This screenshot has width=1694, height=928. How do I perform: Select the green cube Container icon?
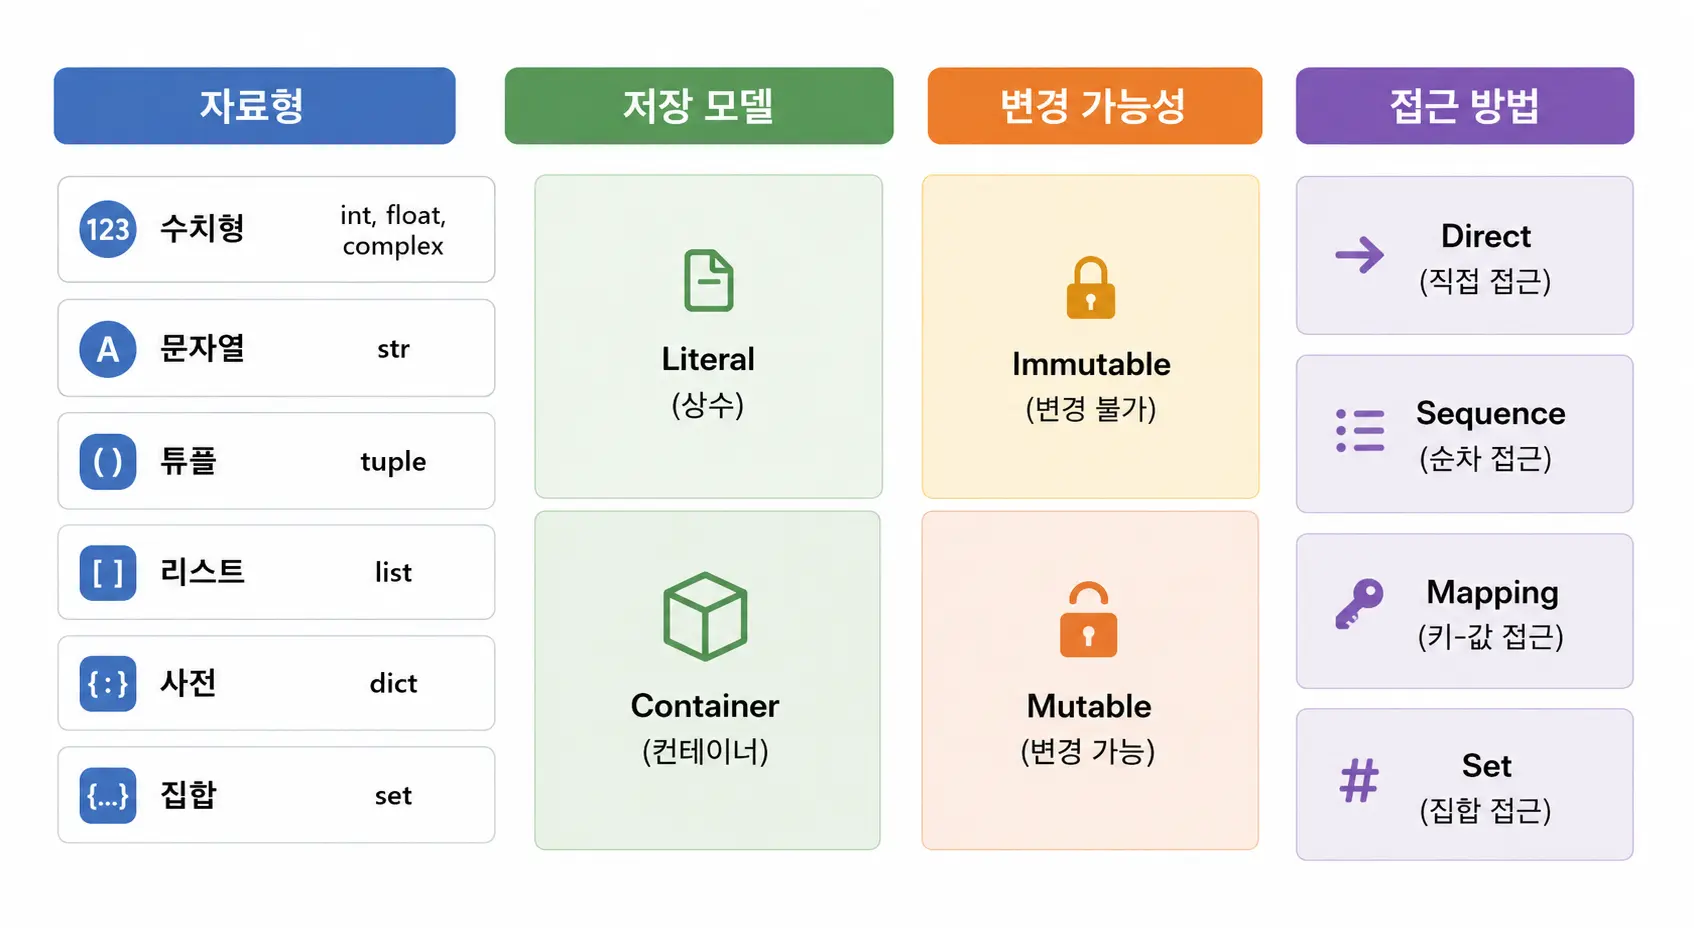click(706, 616)
